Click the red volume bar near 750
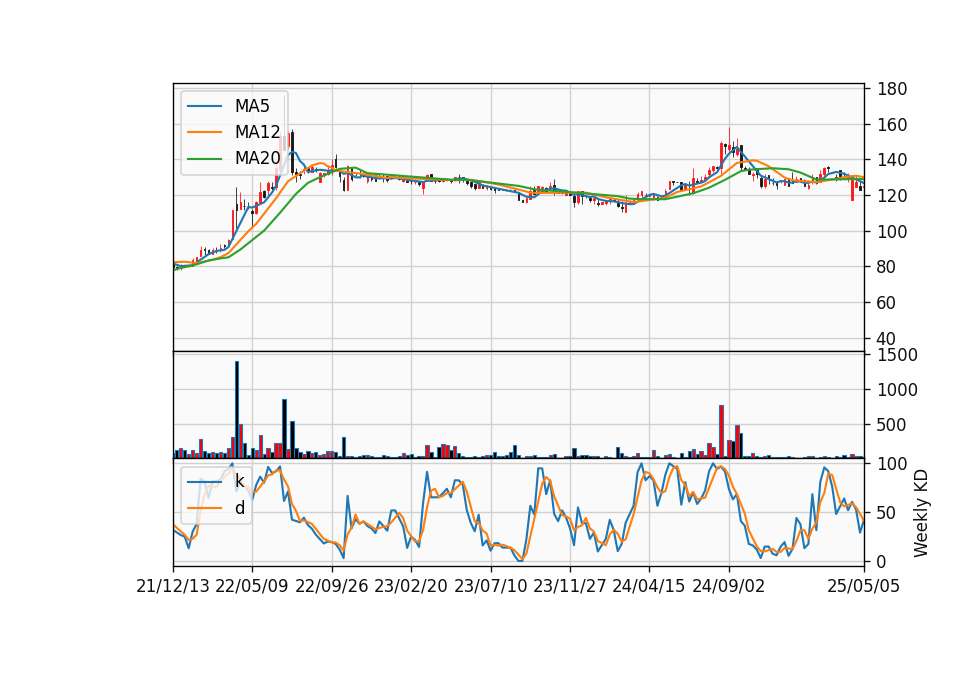Image resolution: width=960 pixels, height=690 pixels. click(722, 432)
